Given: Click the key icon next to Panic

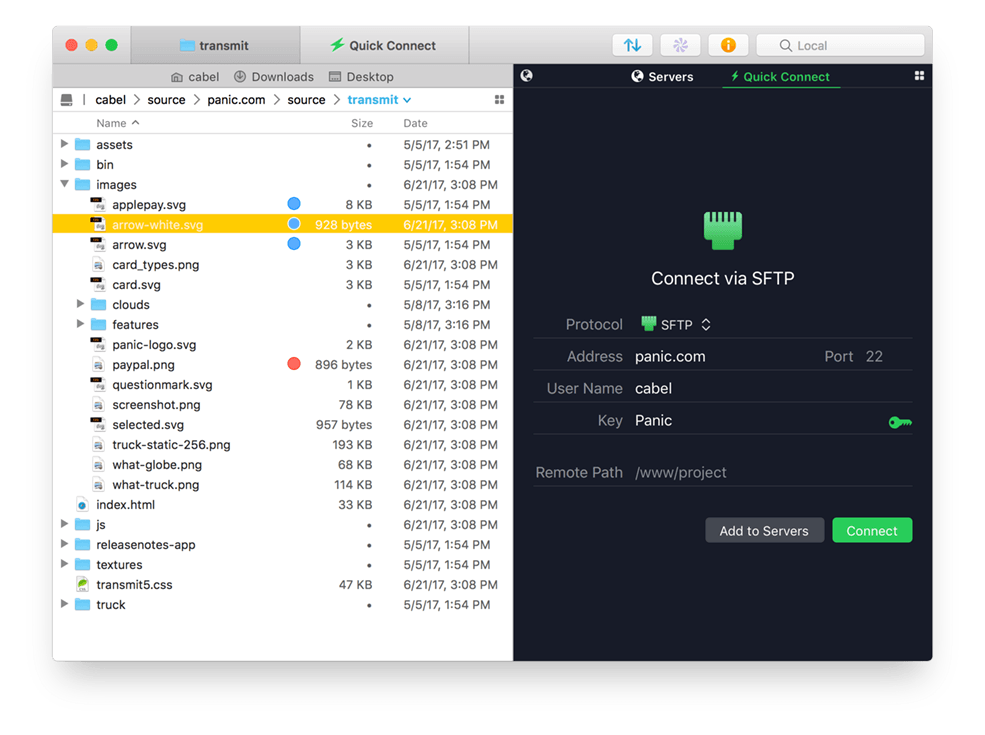Looking at the screenshot, I should (899, 422).
